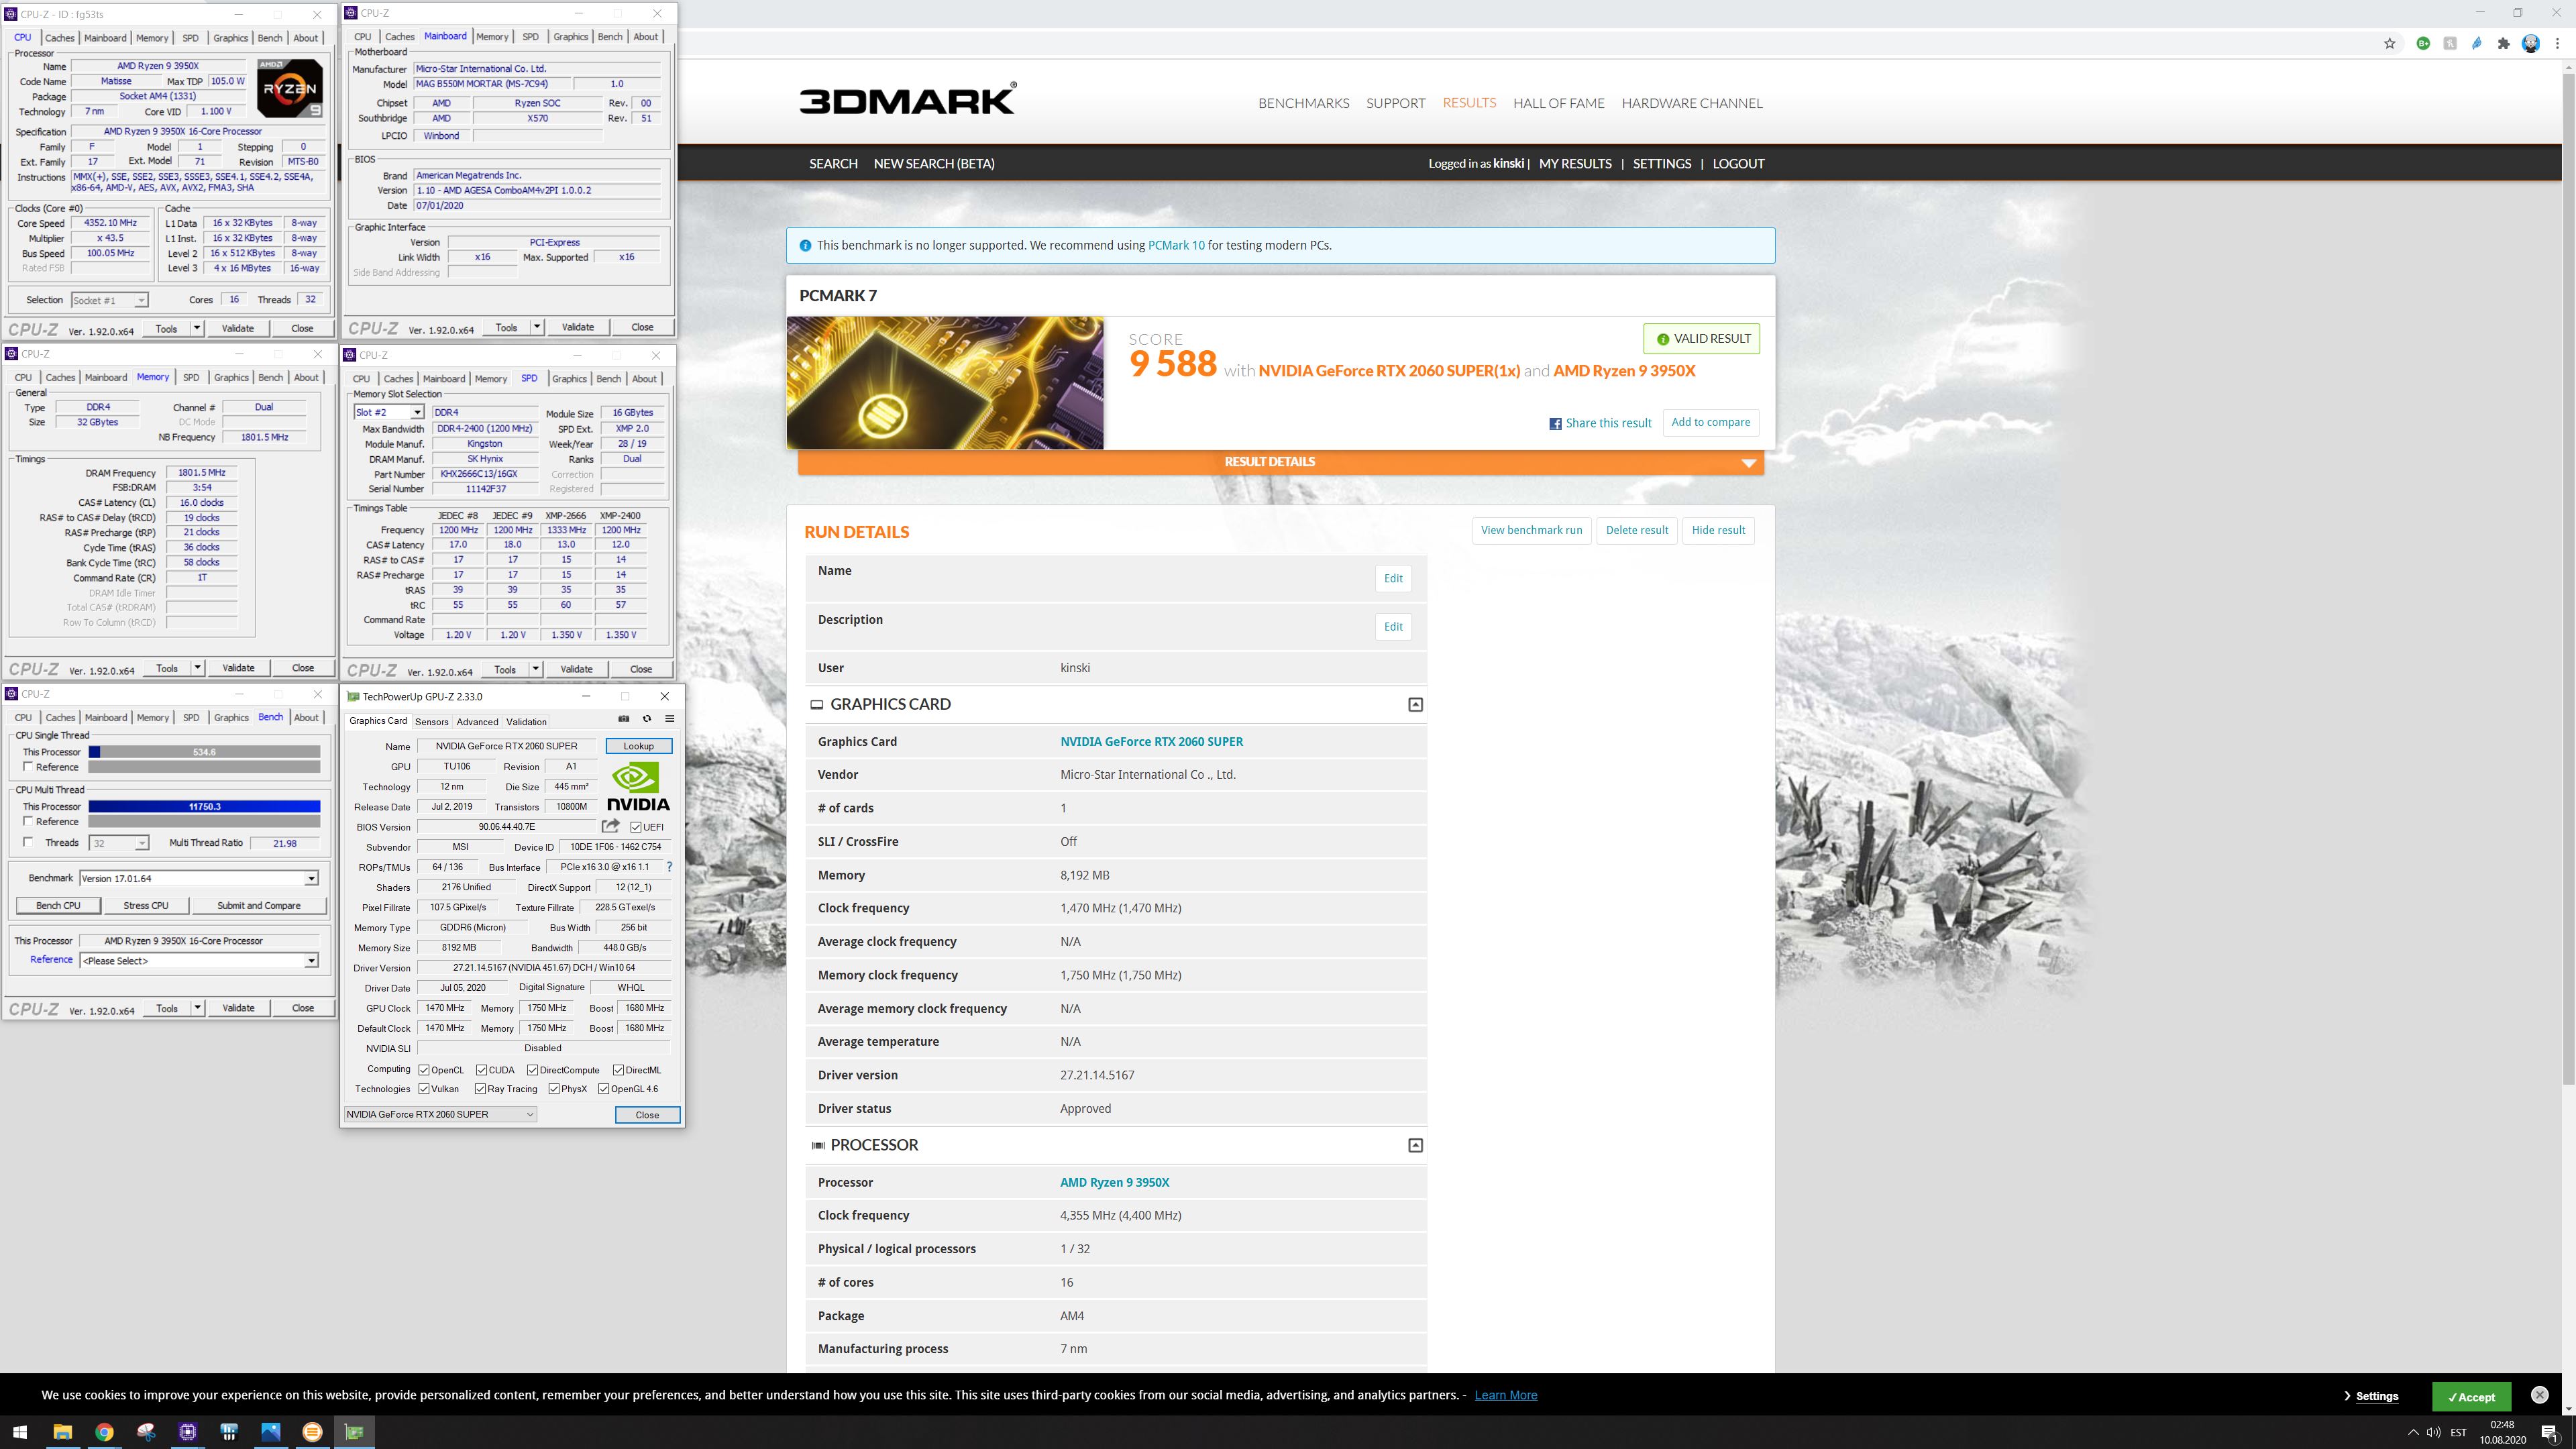Click the GPU-Z BIOS export share icon
The height and width of the screenshot is (1449, 2576).
coord(610,826)
